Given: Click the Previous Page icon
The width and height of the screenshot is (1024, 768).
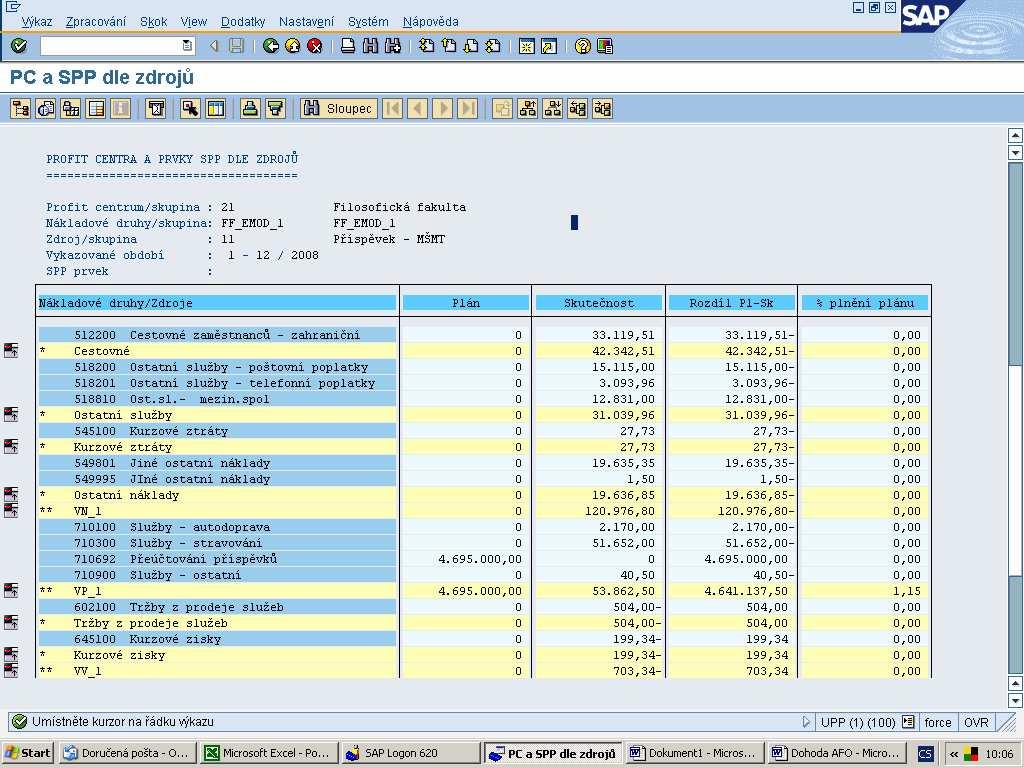Looking at the screenshot, I should pos(449,46).
